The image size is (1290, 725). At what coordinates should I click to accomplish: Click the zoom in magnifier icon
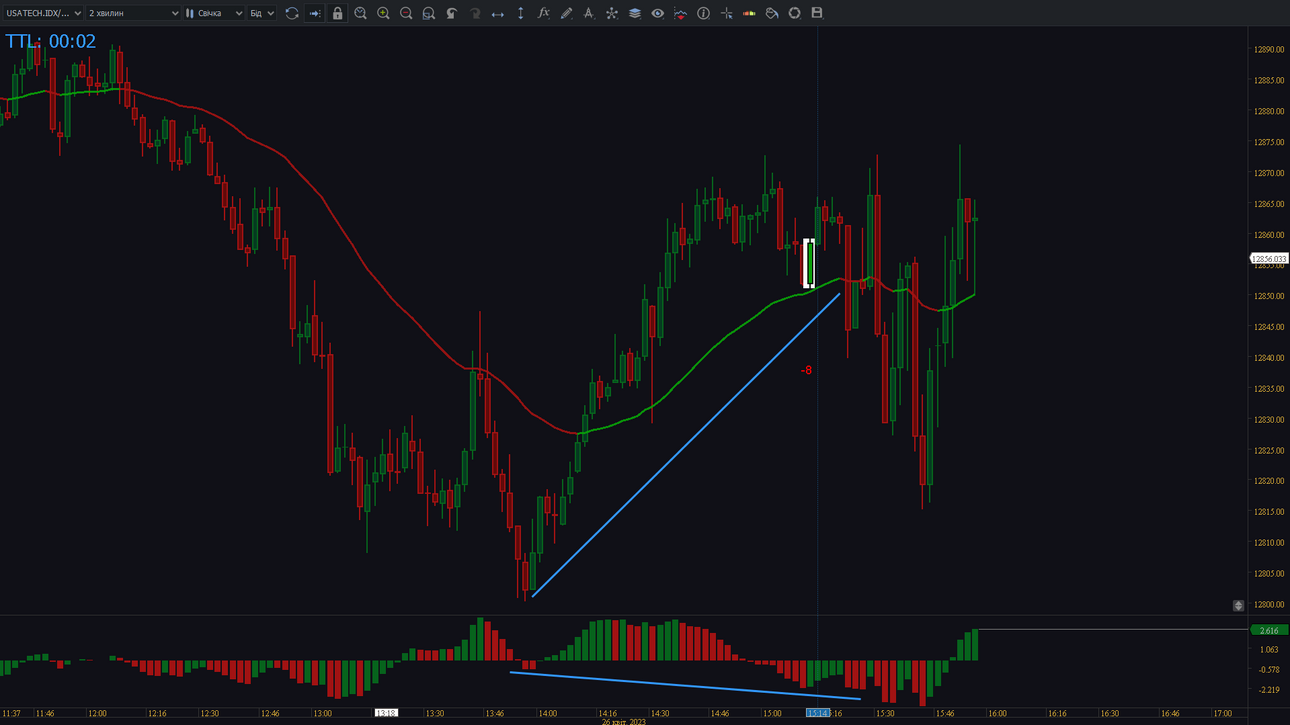pyautogui.click(x=383, y=13)
